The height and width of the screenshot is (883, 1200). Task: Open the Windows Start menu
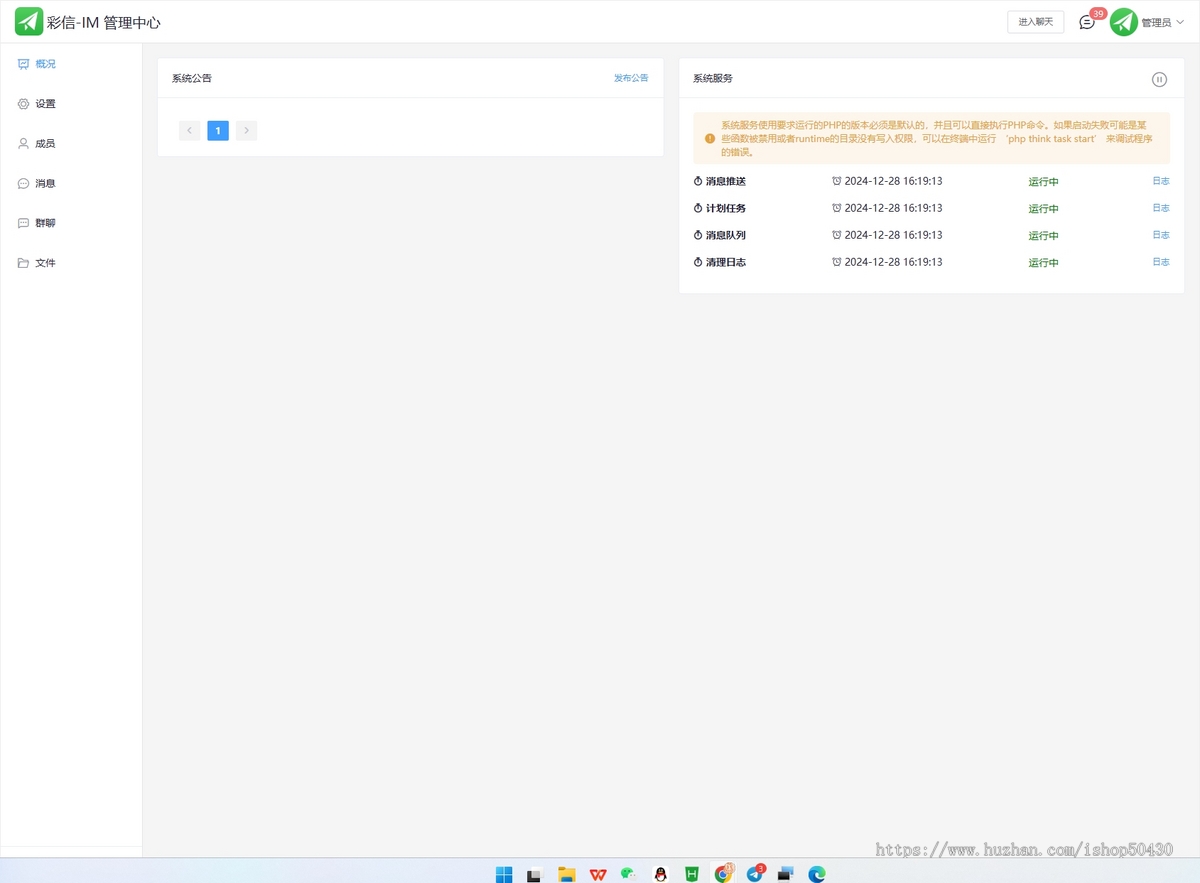click(504, 874)
